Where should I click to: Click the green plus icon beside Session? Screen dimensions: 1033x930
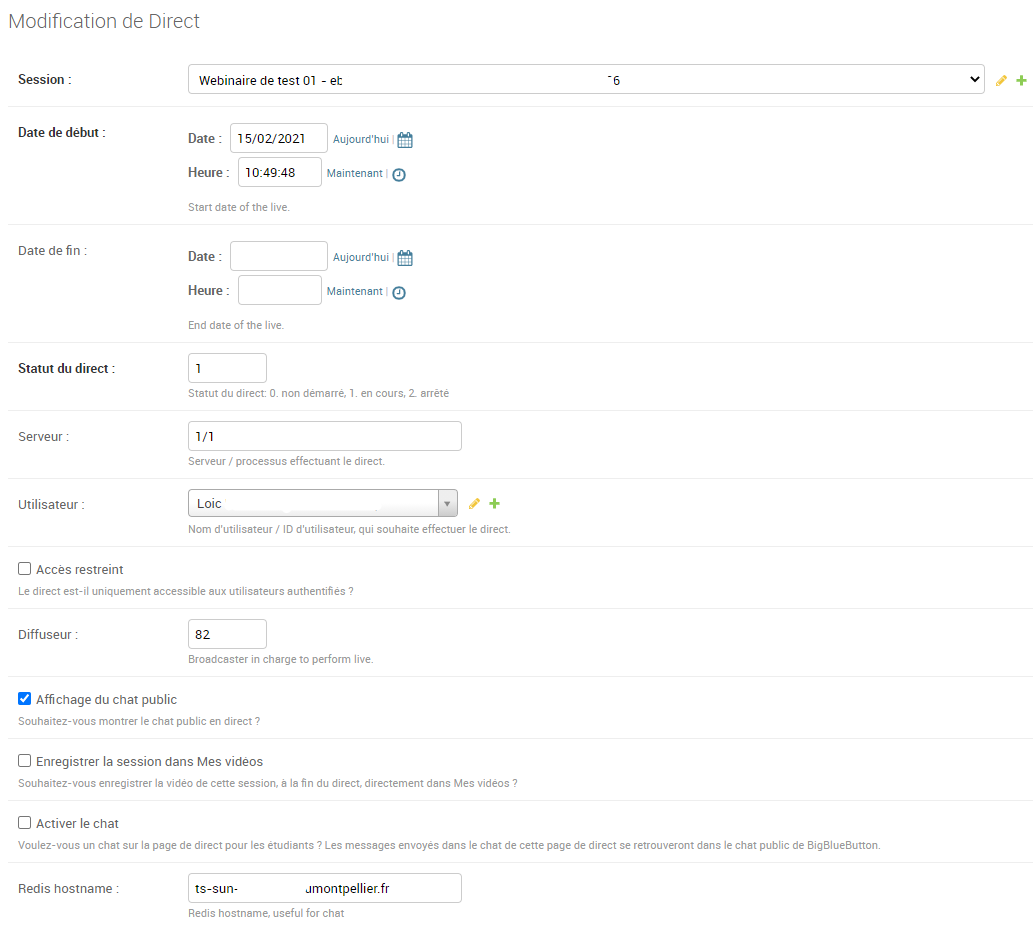tap(1021, 80)
